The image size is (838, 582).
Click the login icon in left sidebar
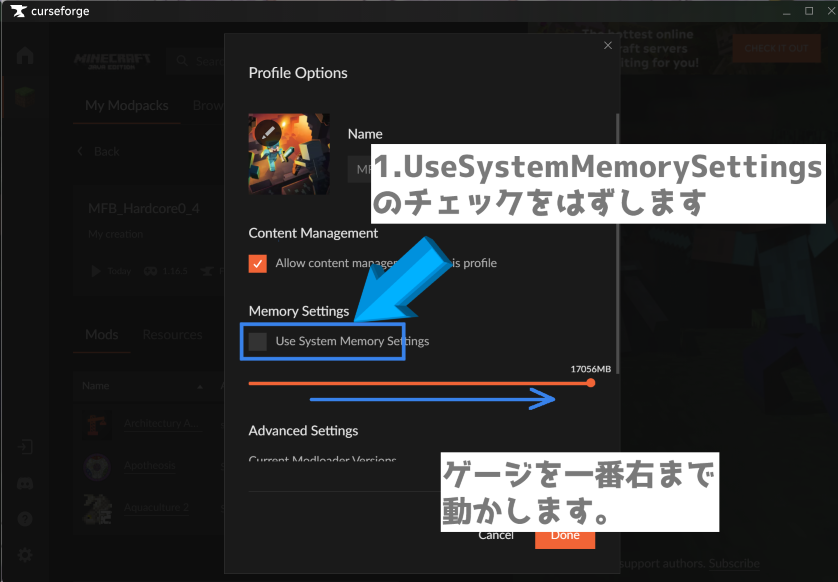[x=25, y=447]
